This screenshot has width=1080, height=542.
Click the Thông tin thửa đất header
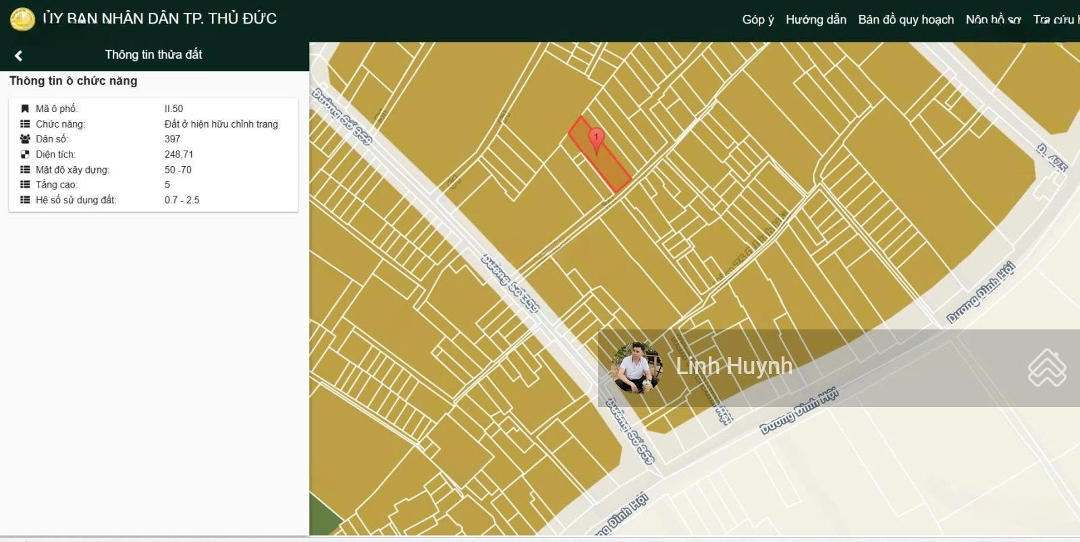pos(153,55)
